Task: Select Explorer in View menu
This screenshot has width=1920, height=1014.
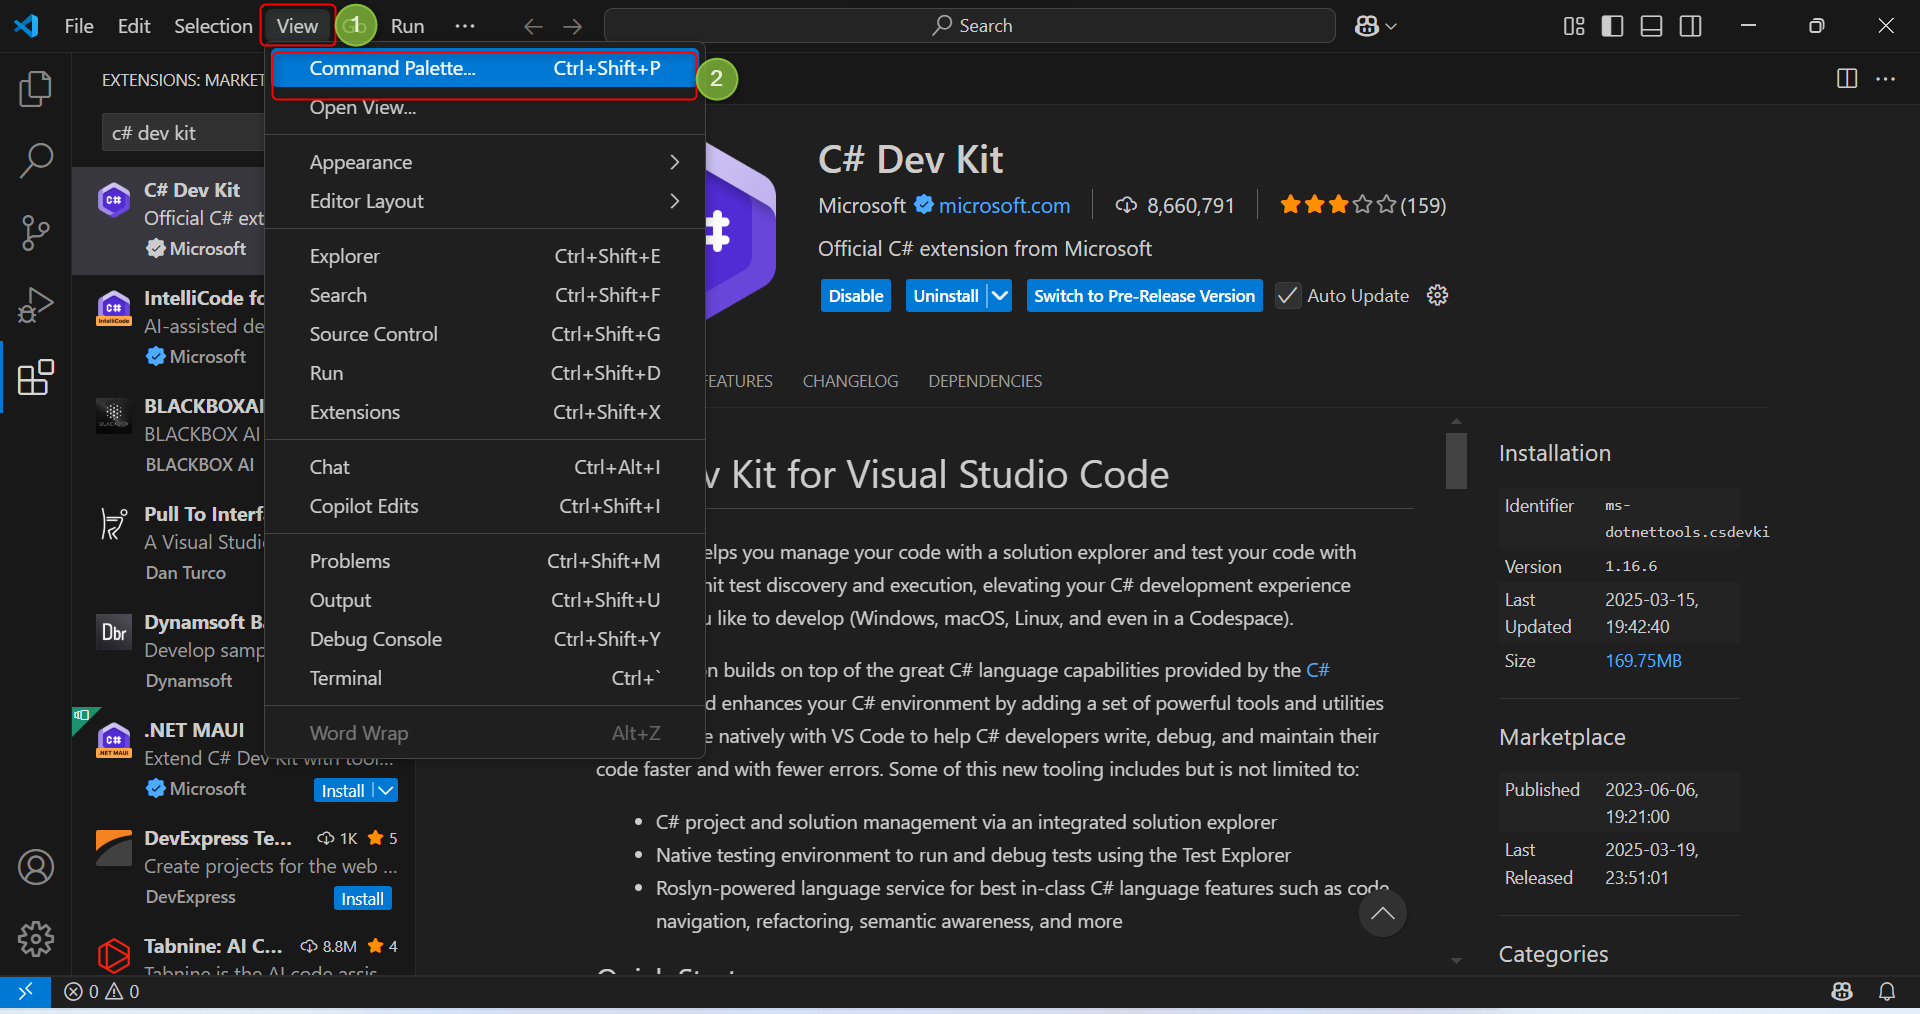Action: click(x=485, y=256)
